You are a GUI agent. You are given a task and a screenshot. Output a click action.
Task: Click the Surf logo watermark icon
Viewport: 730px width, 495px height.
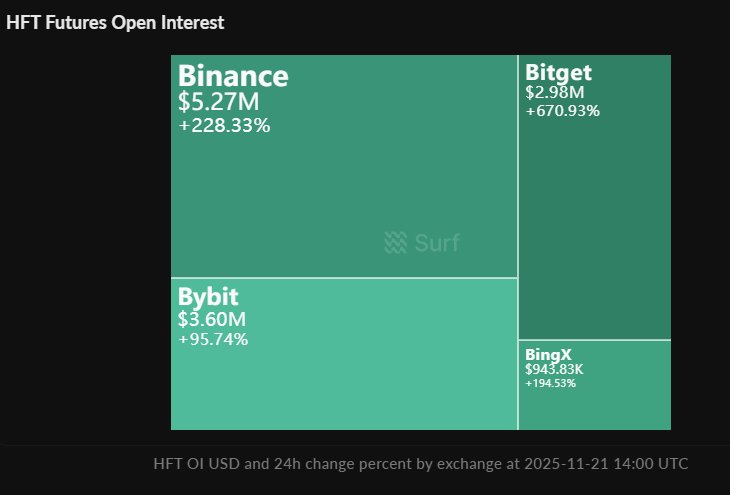click(x=396, y=242)
